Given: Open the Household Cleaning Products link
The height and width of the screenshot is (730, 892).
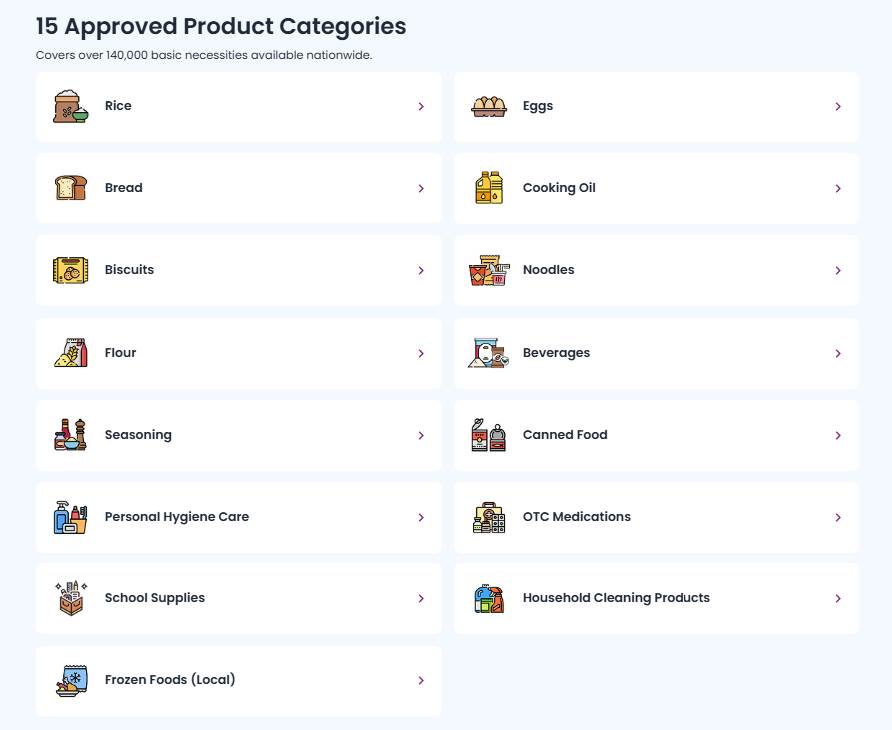Looking at the screenshot, I should pos(616,598).
